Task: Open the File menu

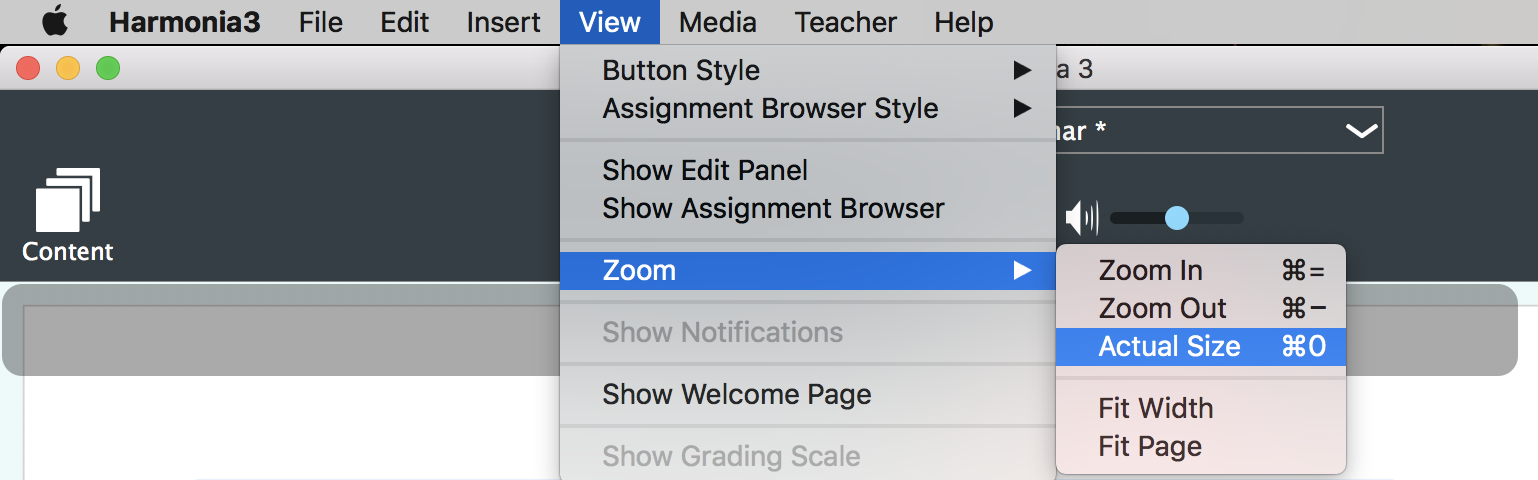Action: click(x=321, y=22)
